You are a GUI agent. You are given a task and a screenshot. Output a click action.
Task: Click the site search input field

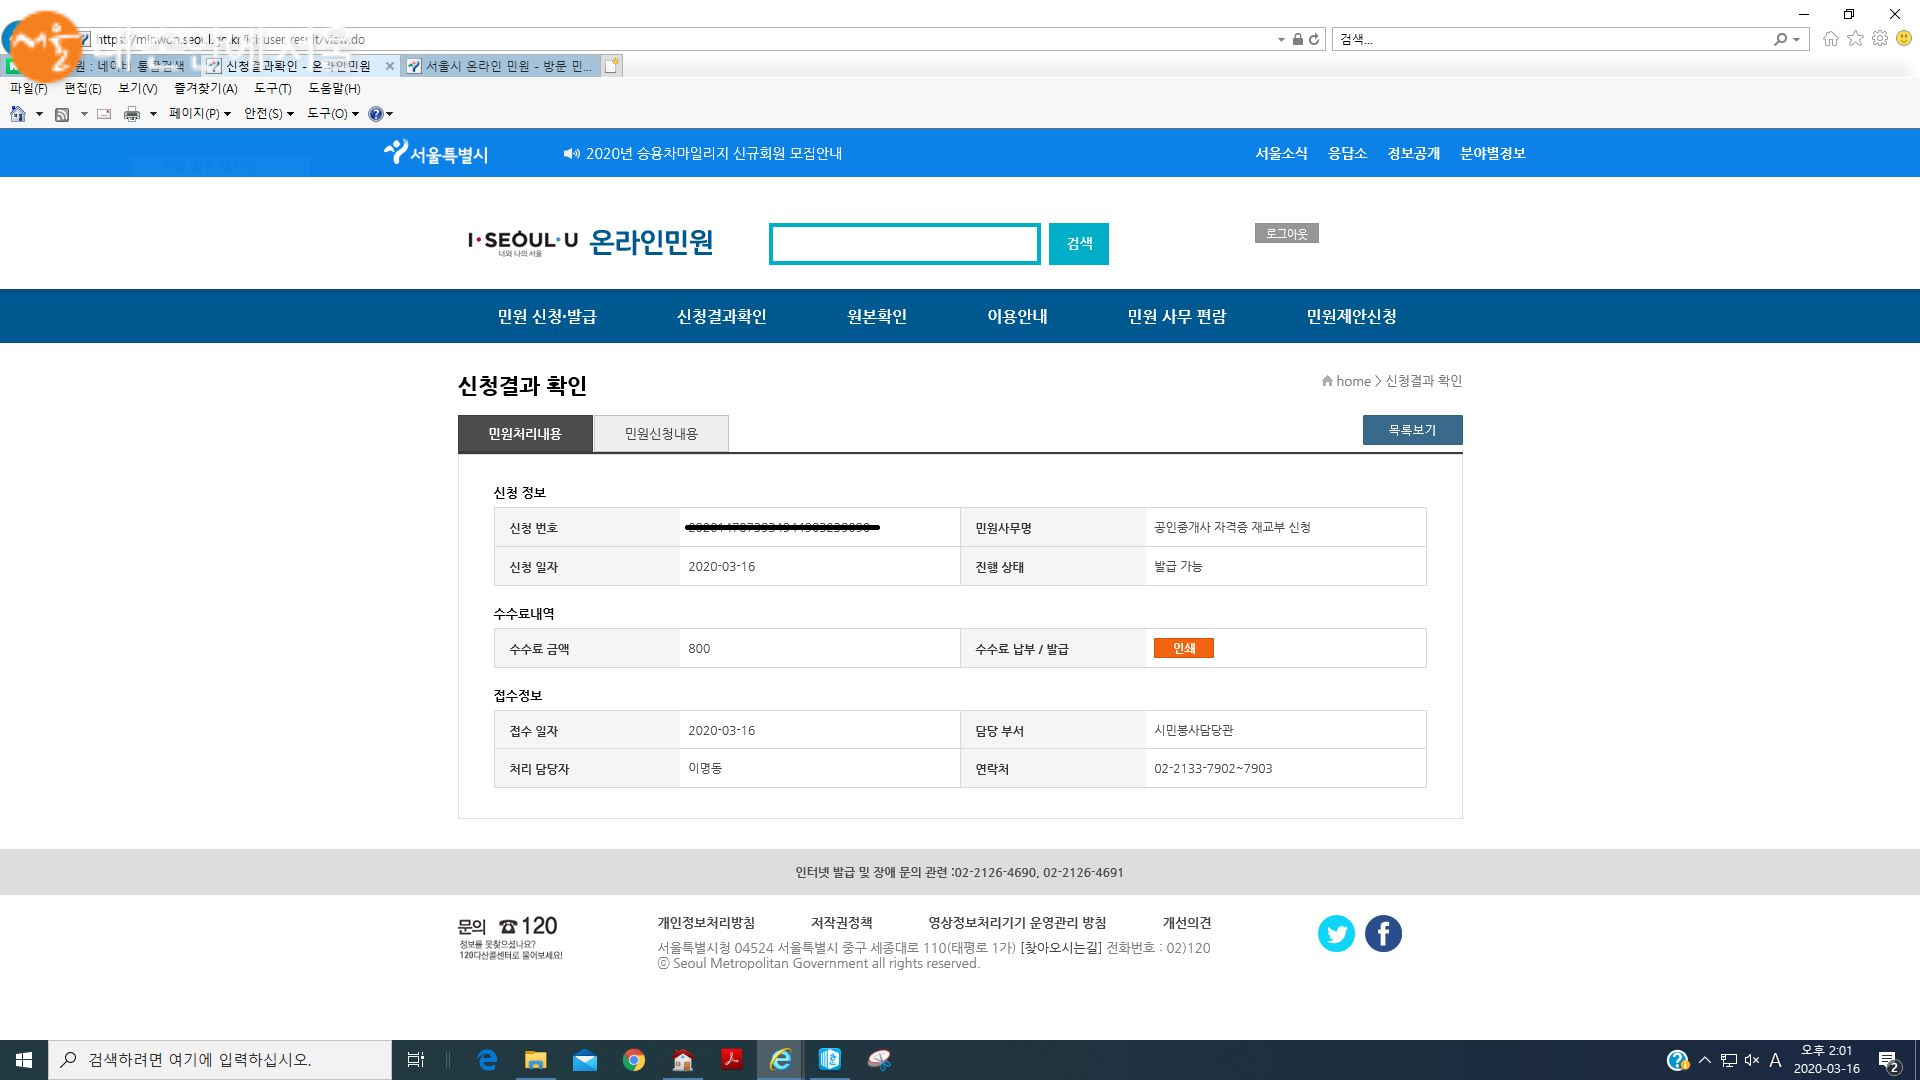point(904,244)
